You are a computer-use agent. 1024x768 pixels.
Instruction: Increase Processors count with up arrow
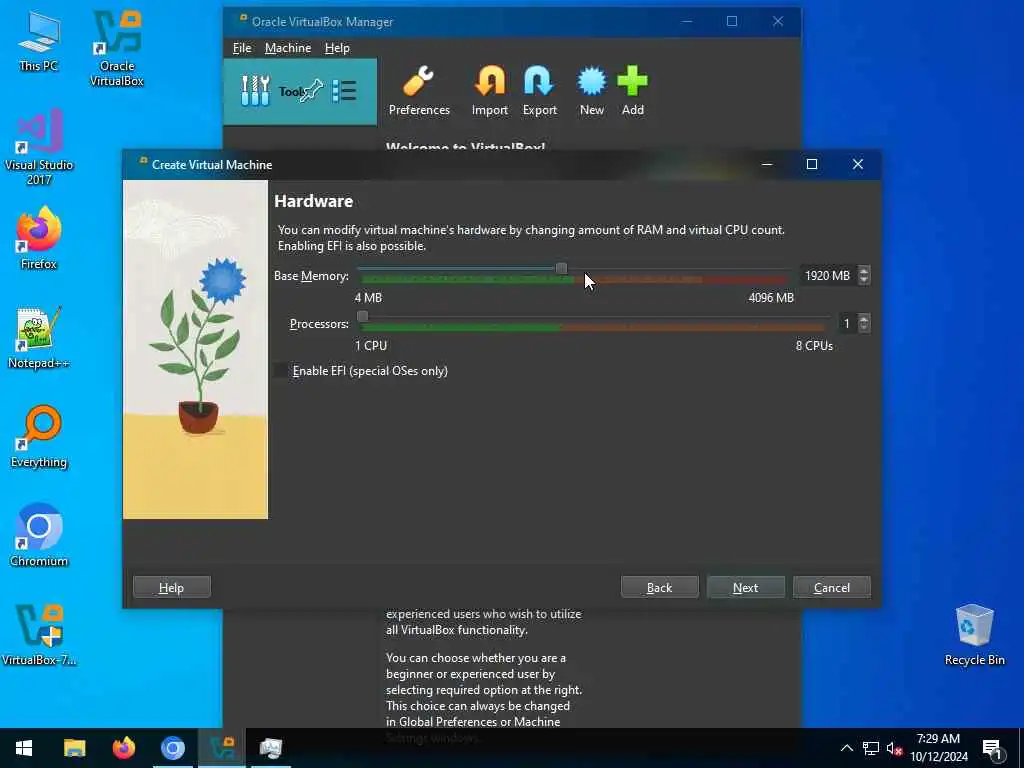tap(864, 319)
